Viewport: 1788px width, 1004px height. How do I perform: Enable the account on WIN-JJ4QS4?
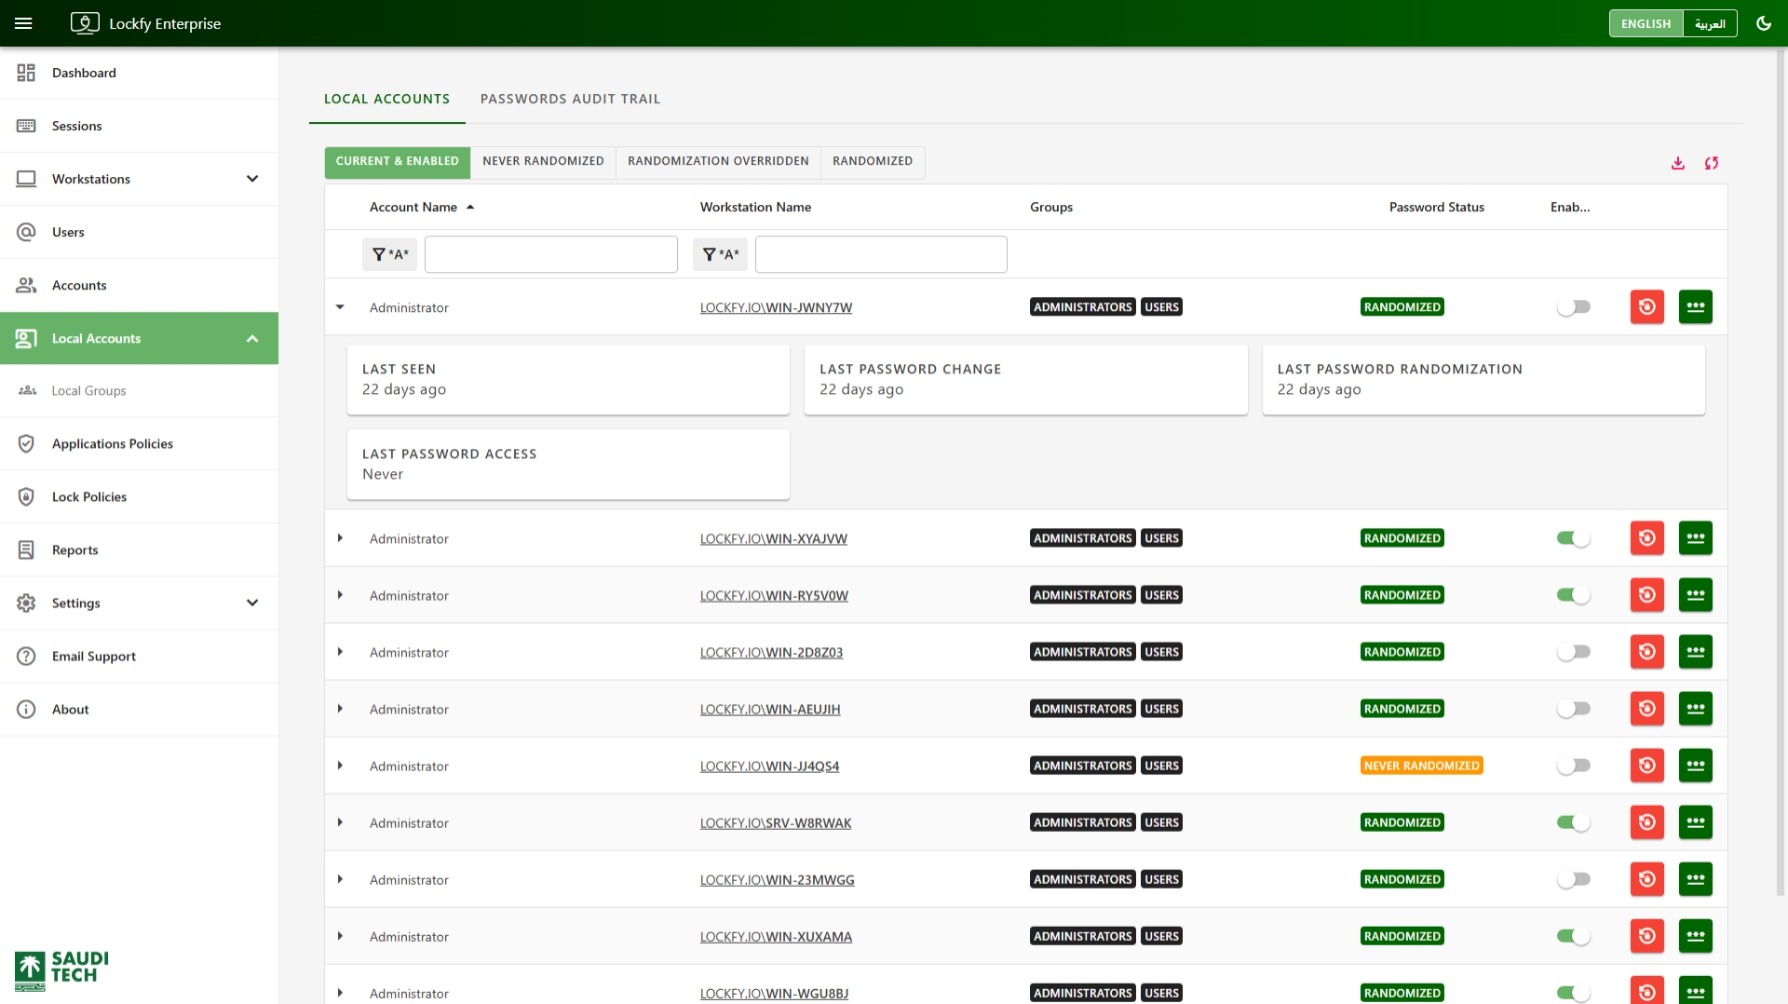point(1573,766)
